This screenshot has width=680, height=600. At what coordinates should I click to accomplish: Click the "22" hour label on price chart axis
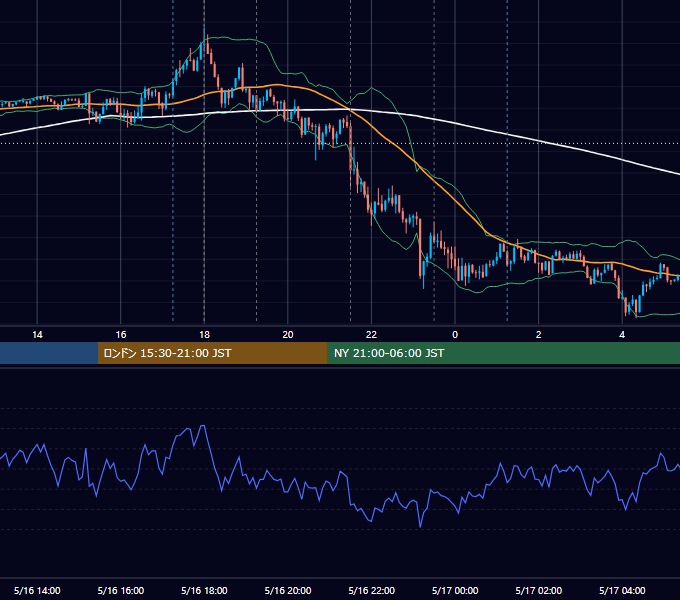(x=371, y=335)
